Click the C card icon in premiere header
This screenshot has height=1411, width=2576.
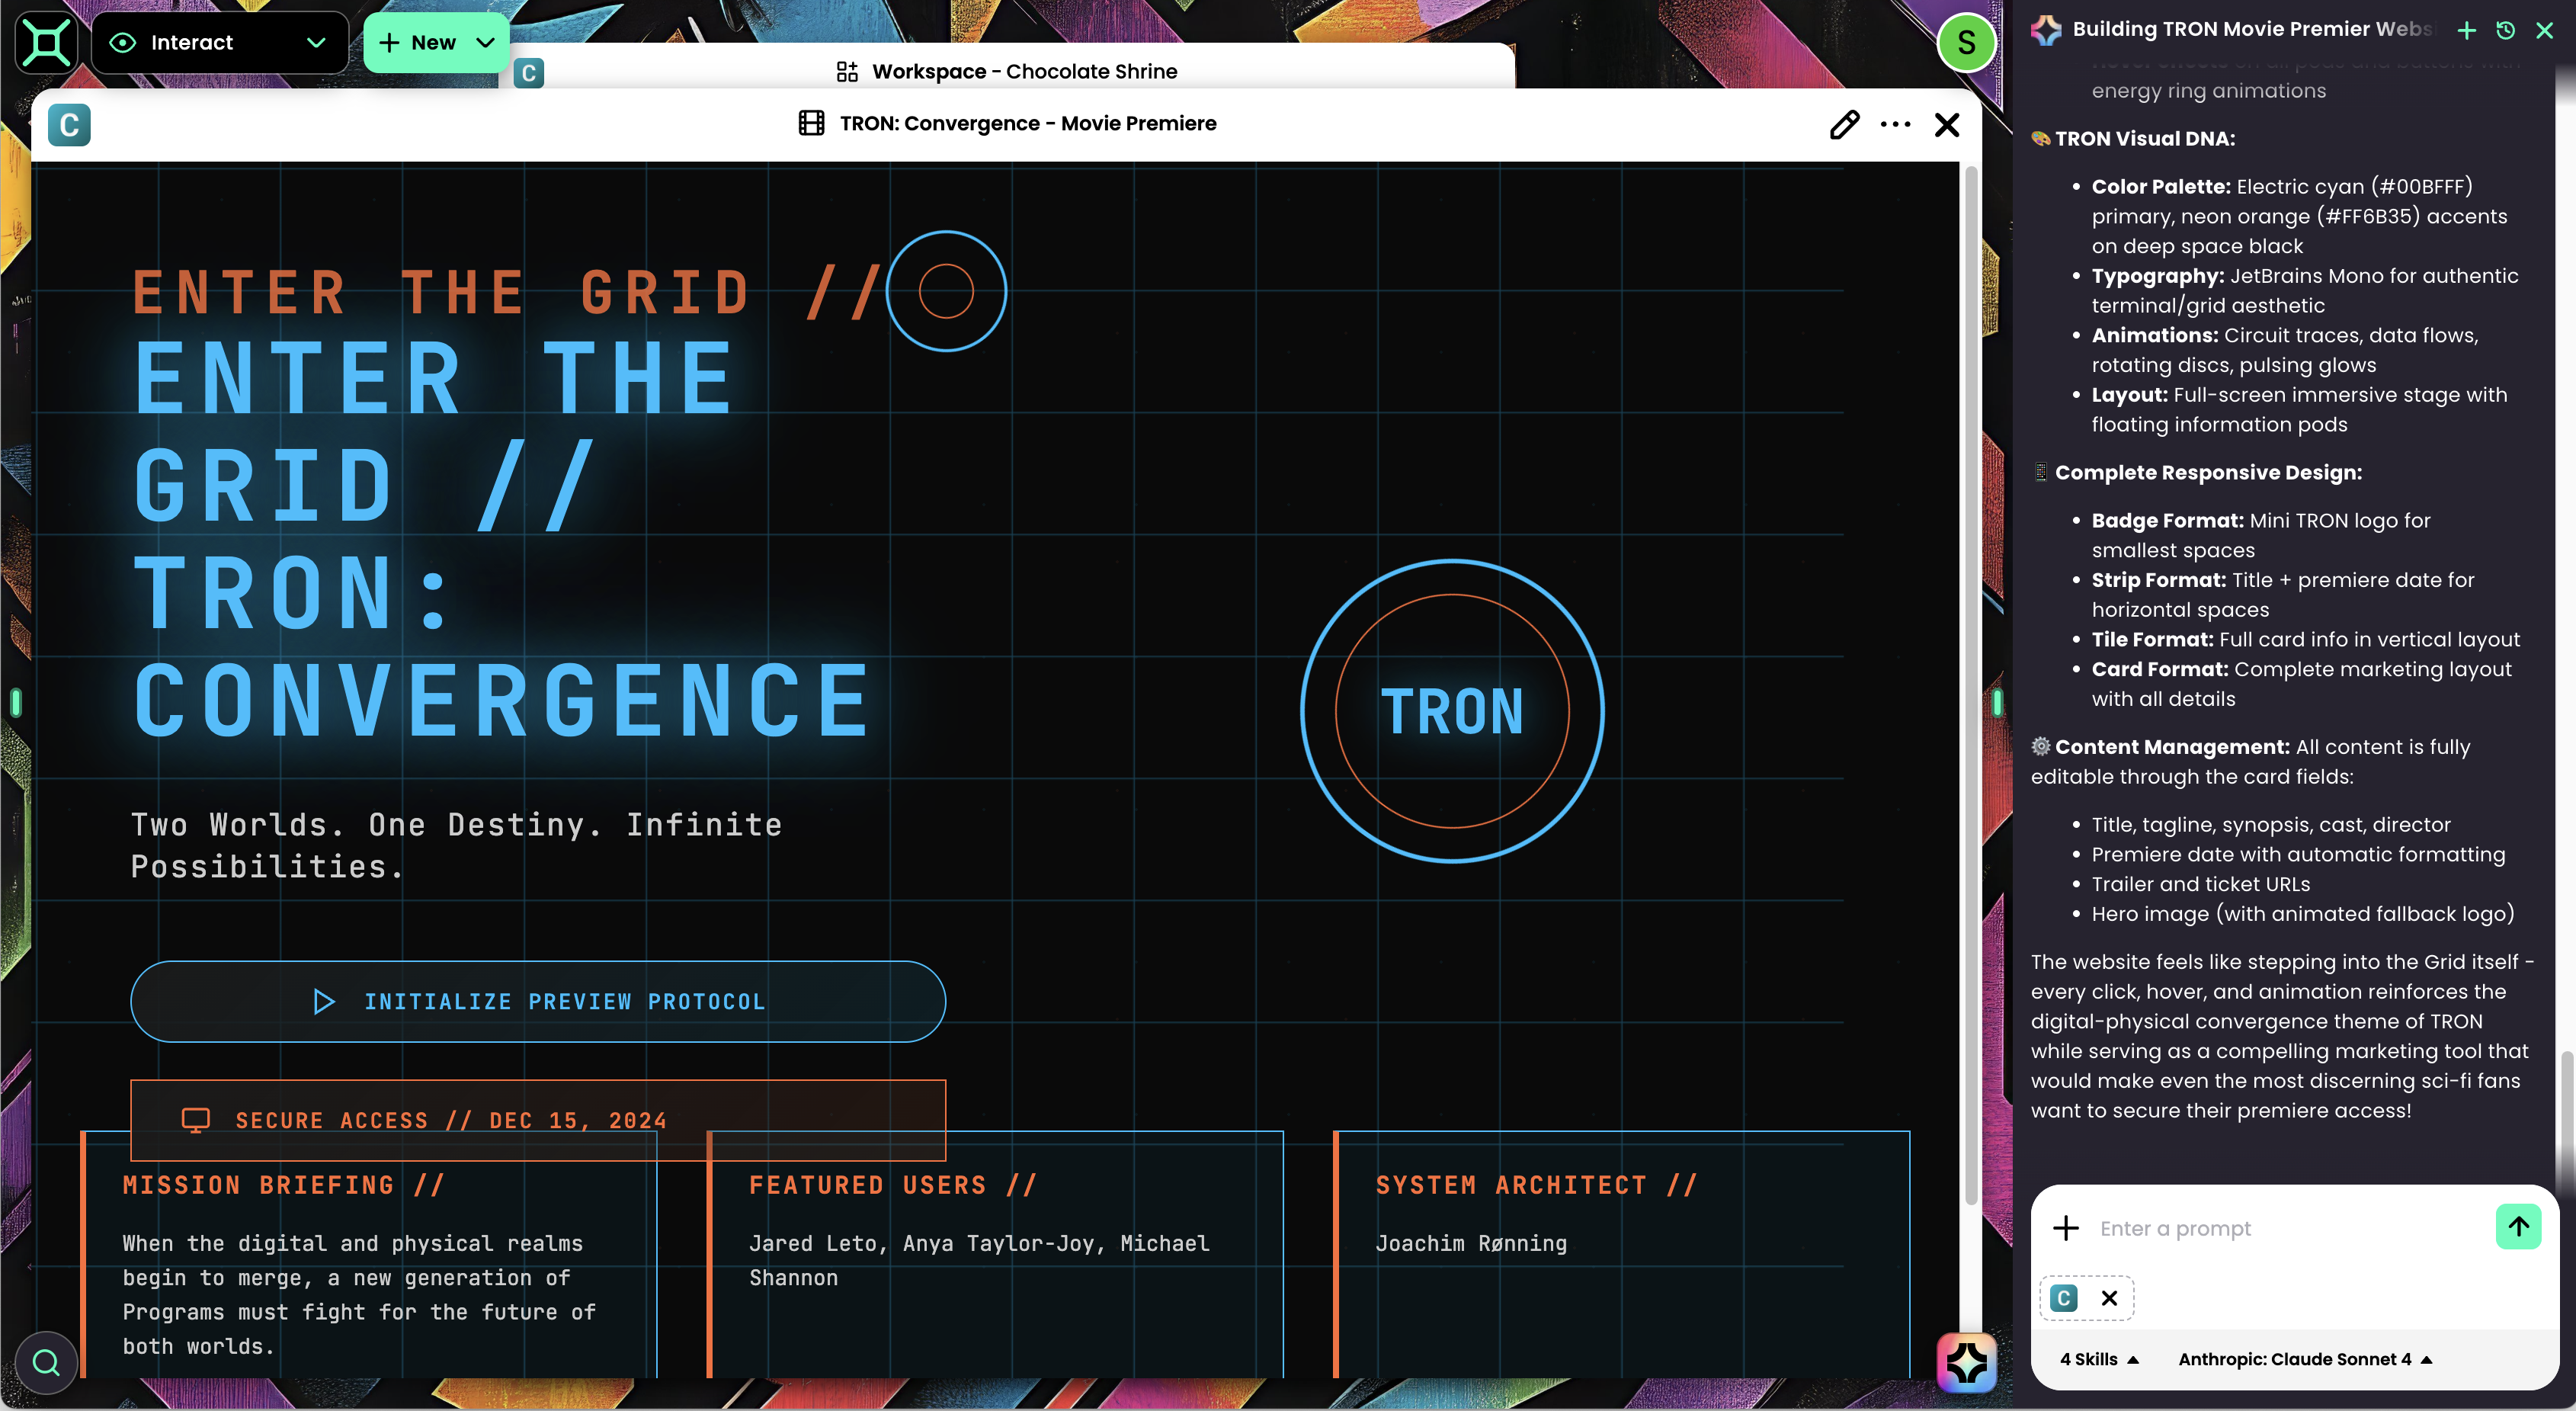click(69, 125)
